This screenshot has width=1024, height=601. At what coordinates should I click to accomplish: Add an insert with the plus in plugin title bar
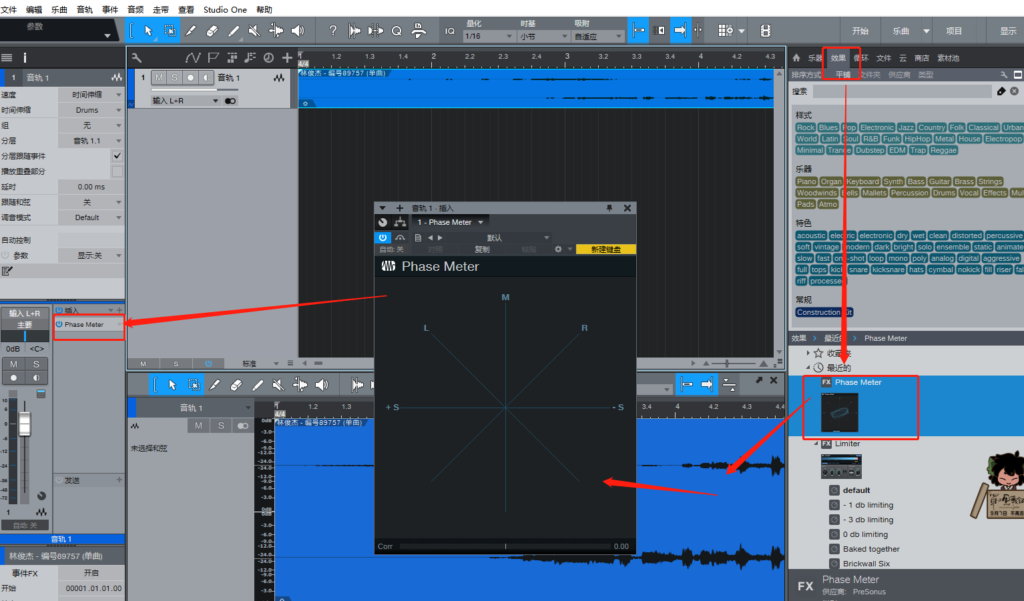point(399,208)
